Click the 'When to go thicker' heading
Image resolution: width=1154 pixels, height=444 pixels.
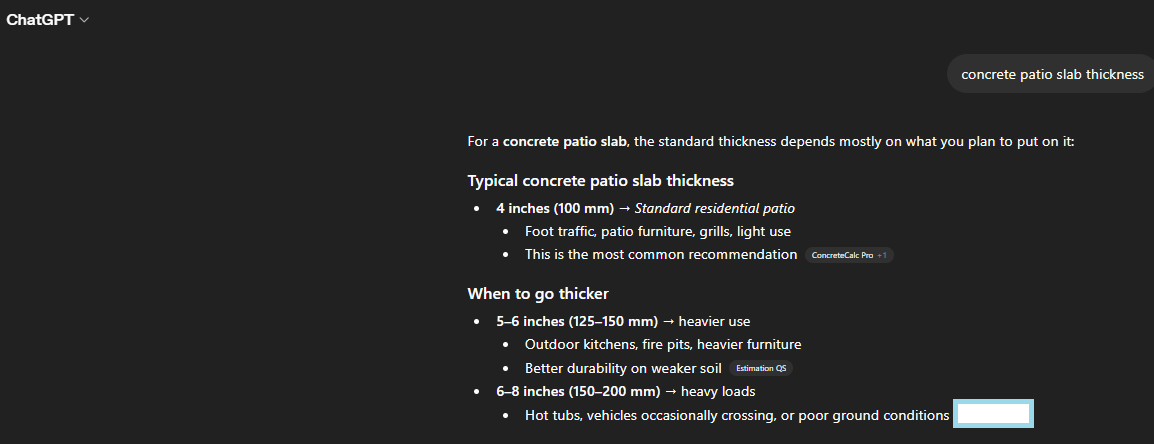pos(538,294)
